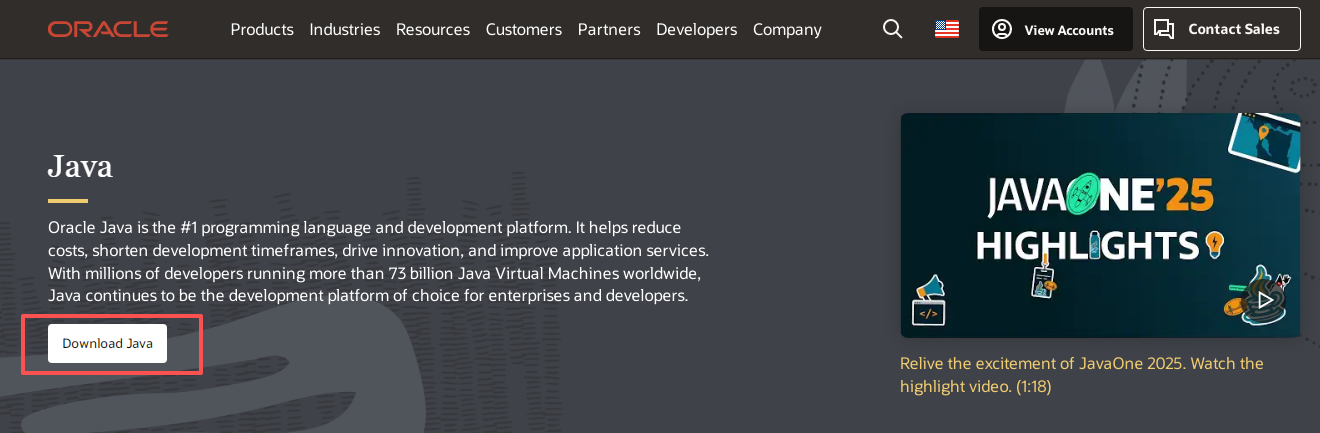
Task: Open the Company menu
Action: pos(787,29)
